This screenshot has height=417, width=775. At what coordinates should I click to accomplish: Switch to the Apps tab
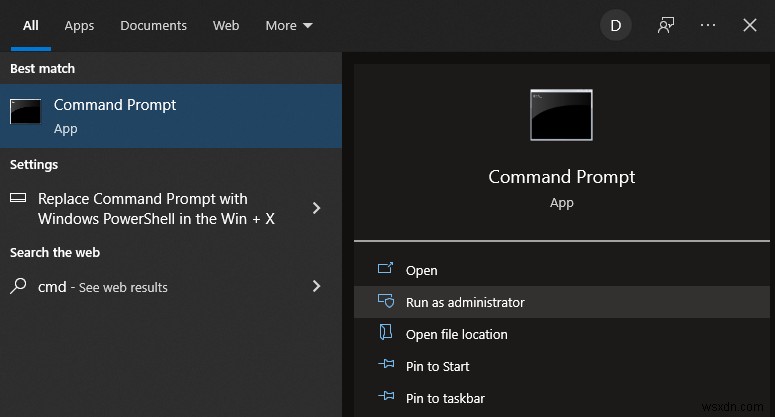click(79, 26)
